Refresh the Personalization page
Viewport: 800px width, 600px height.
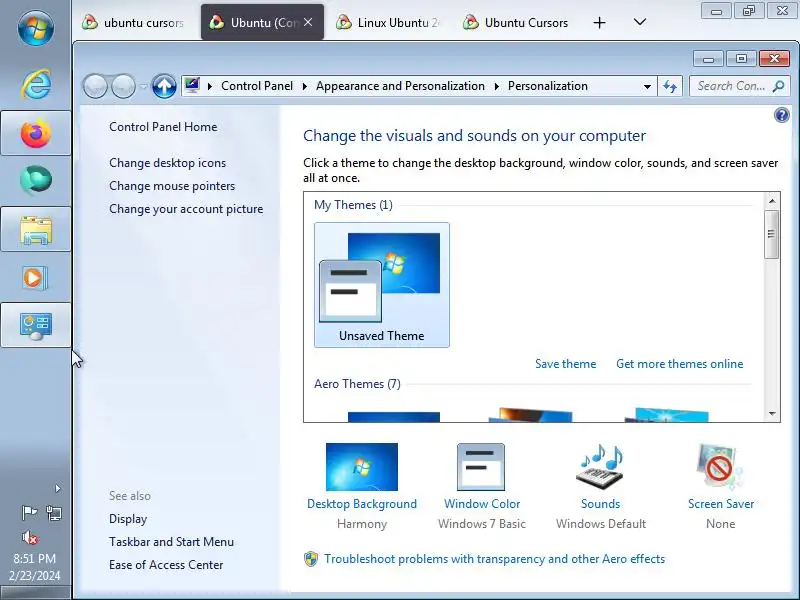point(670,86)
